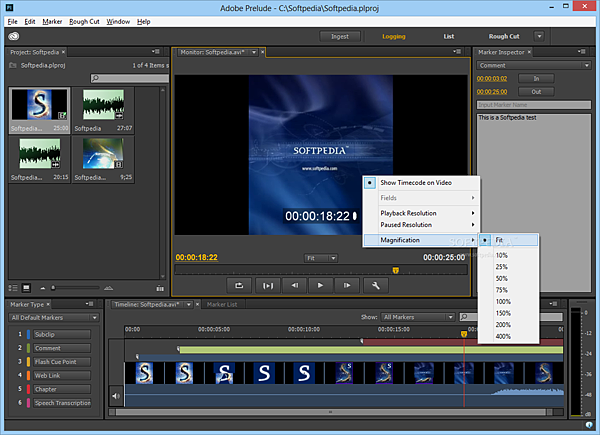Switch to the Marker List tab

coord(222,305)
